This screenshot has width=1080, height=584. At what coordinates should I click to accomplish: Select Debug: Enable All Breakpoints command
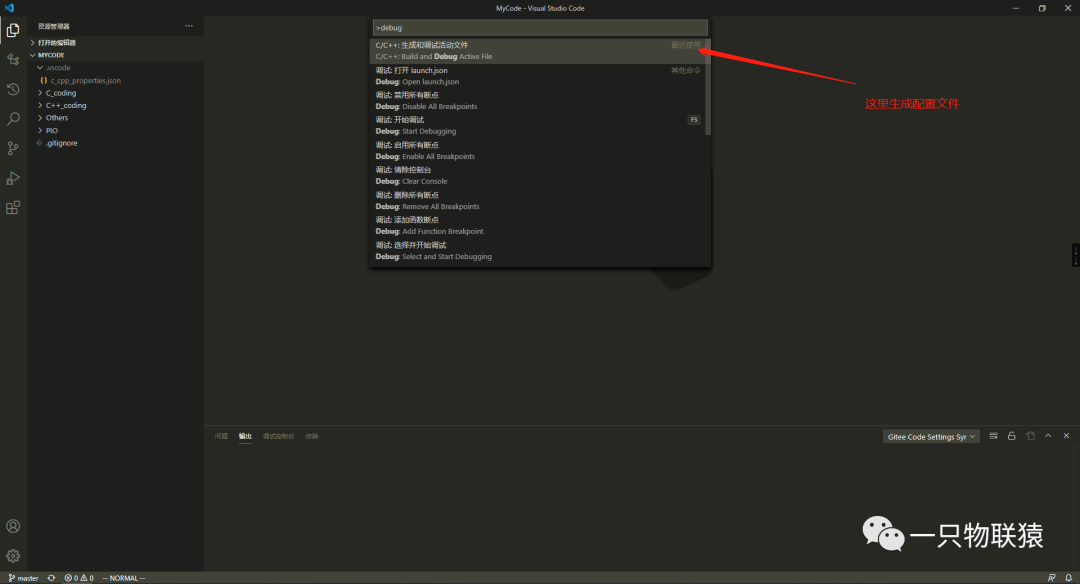537,151
